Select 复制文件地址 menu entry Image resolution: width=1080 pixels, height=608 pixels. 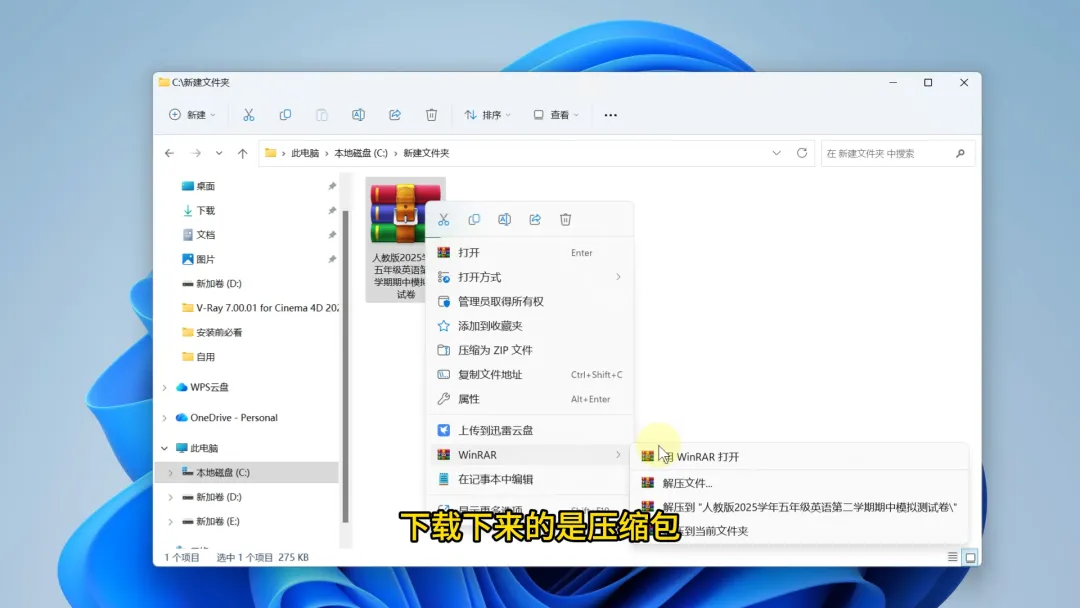pyautogui.click(x=530, y=375)
